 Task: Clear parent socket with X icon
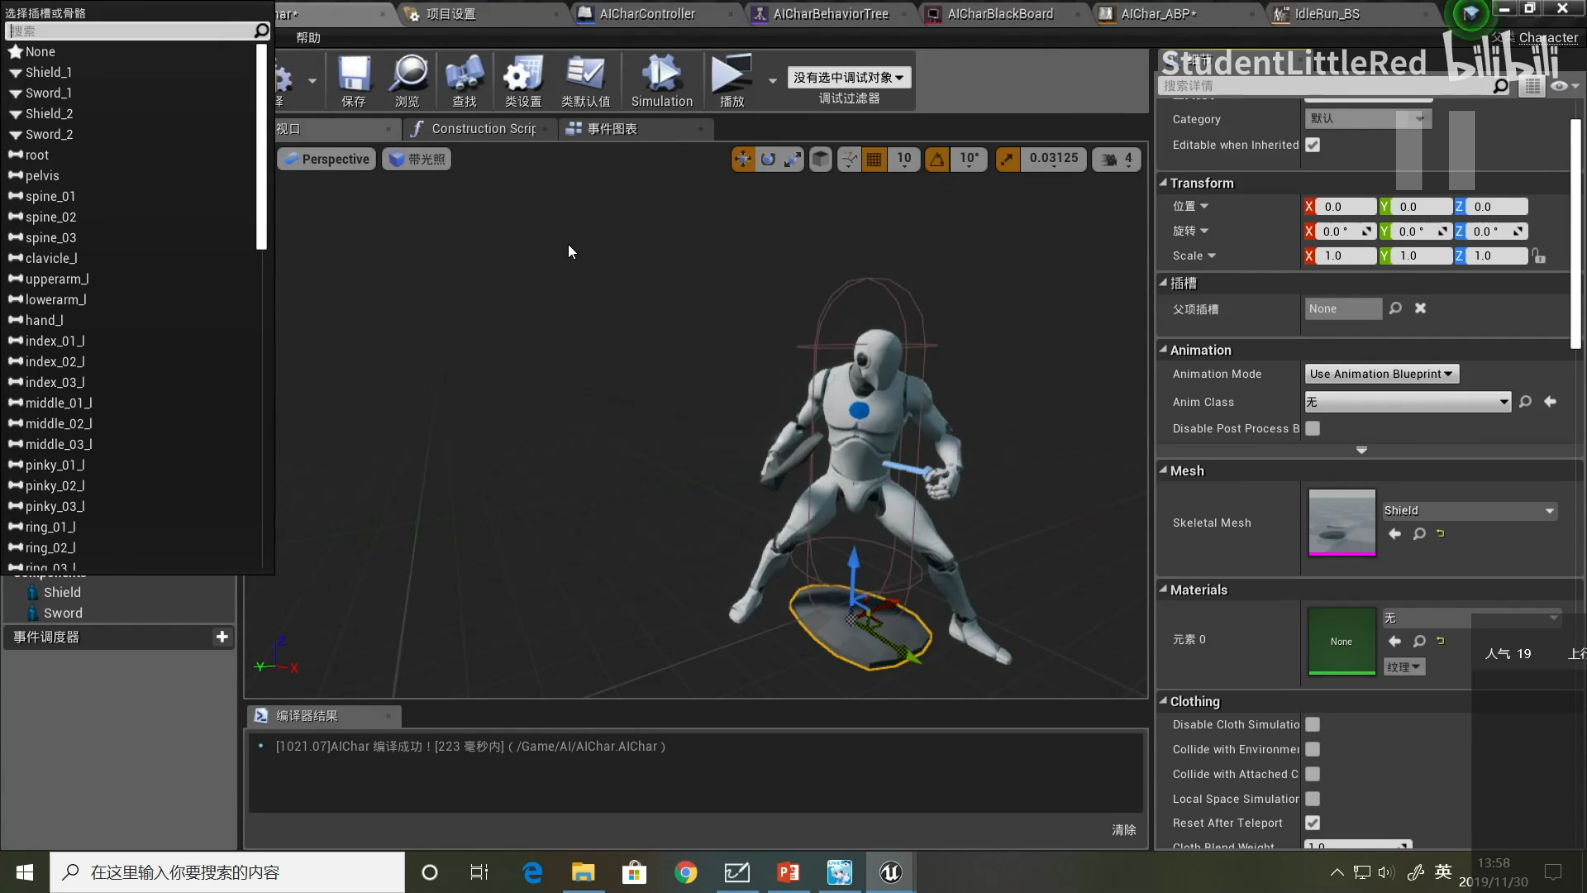tap(1420, 308)
